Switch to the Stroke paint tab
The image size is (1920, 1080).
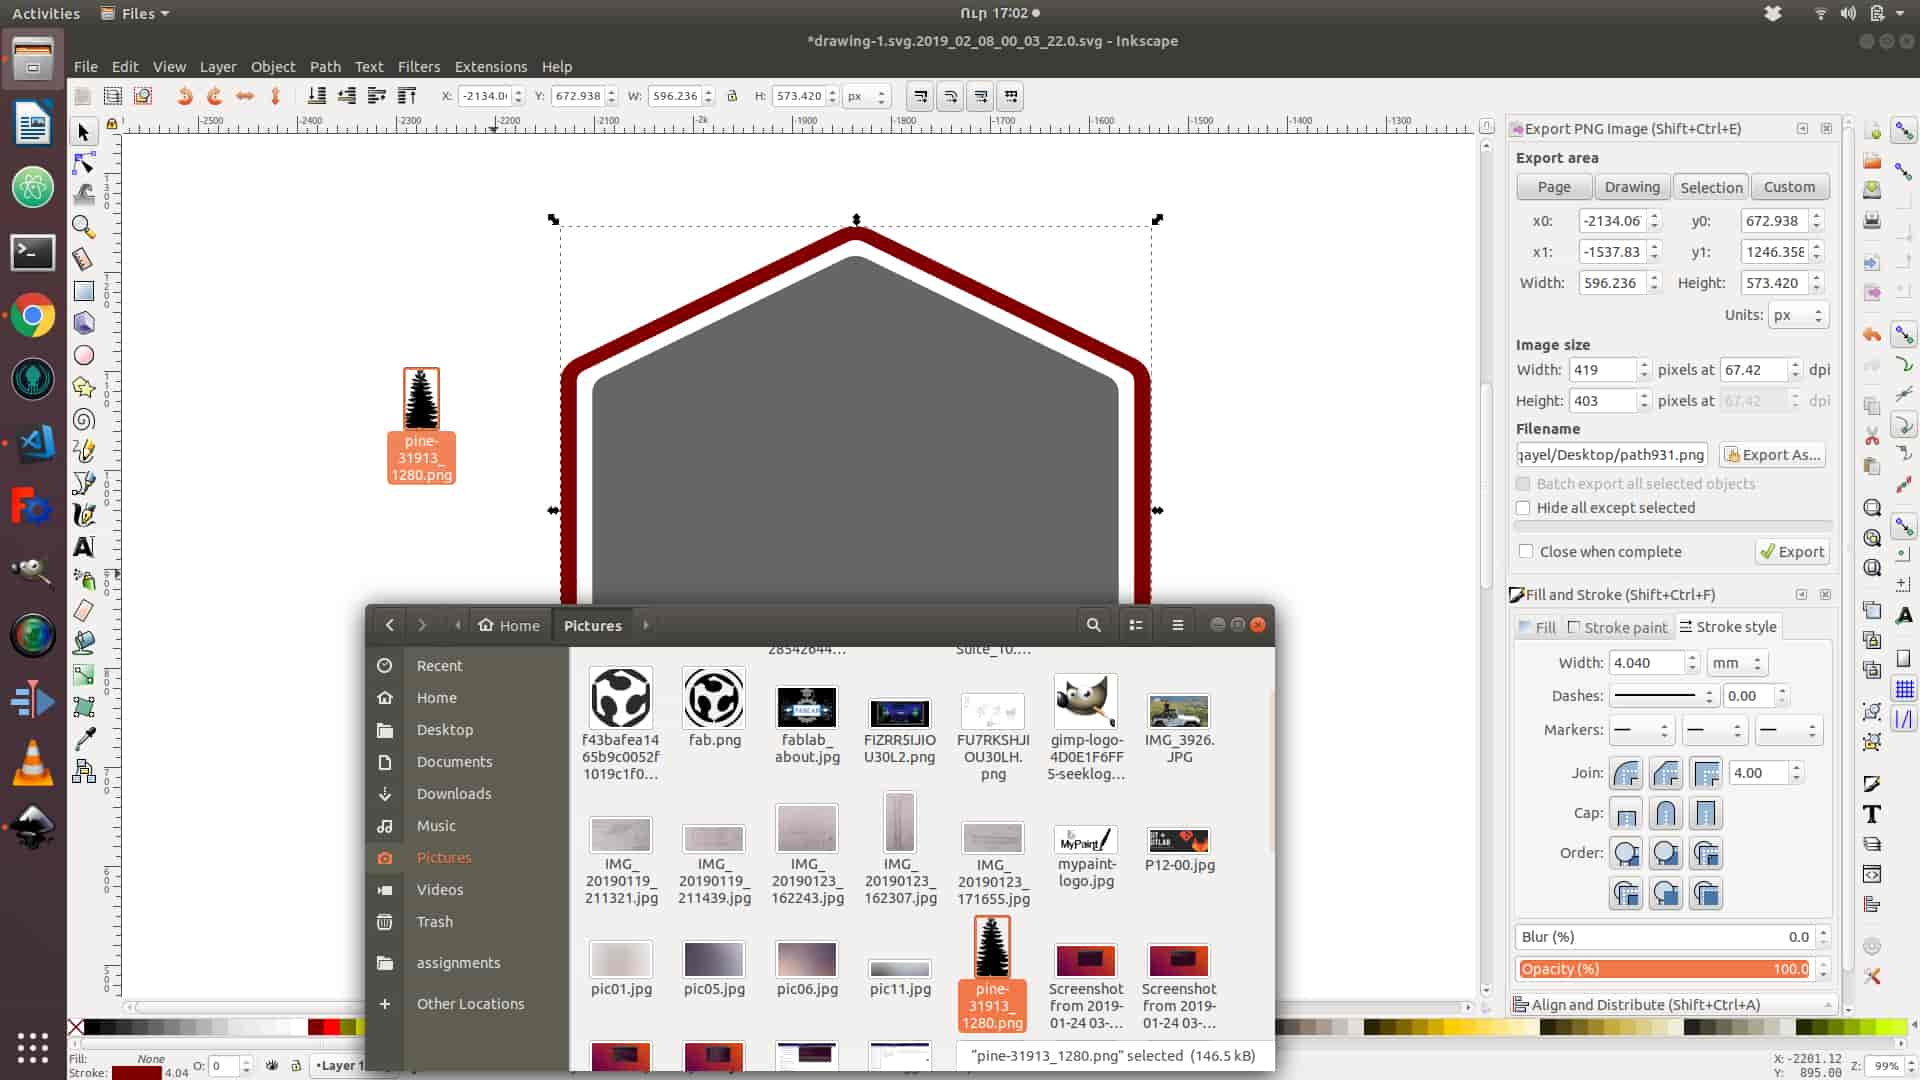(1617, 627)
